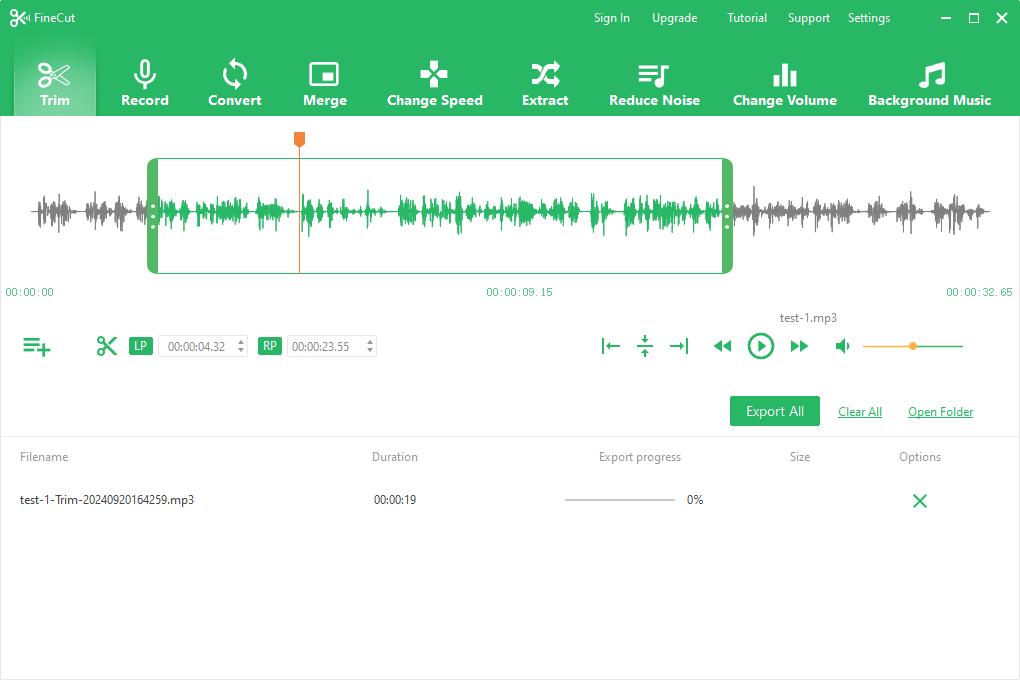Click the right trim handle on waveform
Screen dimensions: 1020x680
point(727,216)
